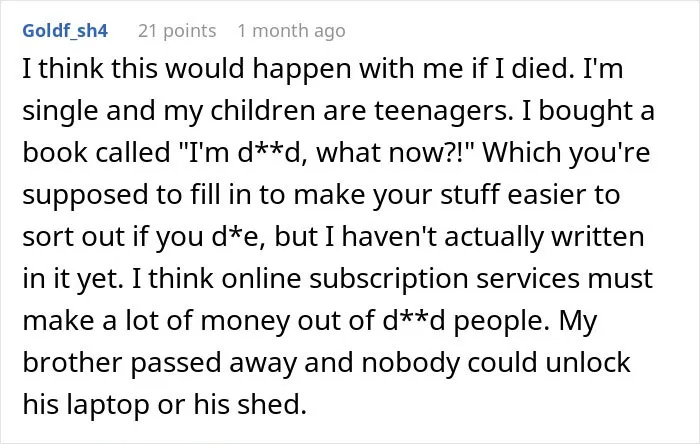The width and height of the screenshot is (700, 444).
Task: Open the 1 month ago timestamp permalink
Action: click(292, 31)
